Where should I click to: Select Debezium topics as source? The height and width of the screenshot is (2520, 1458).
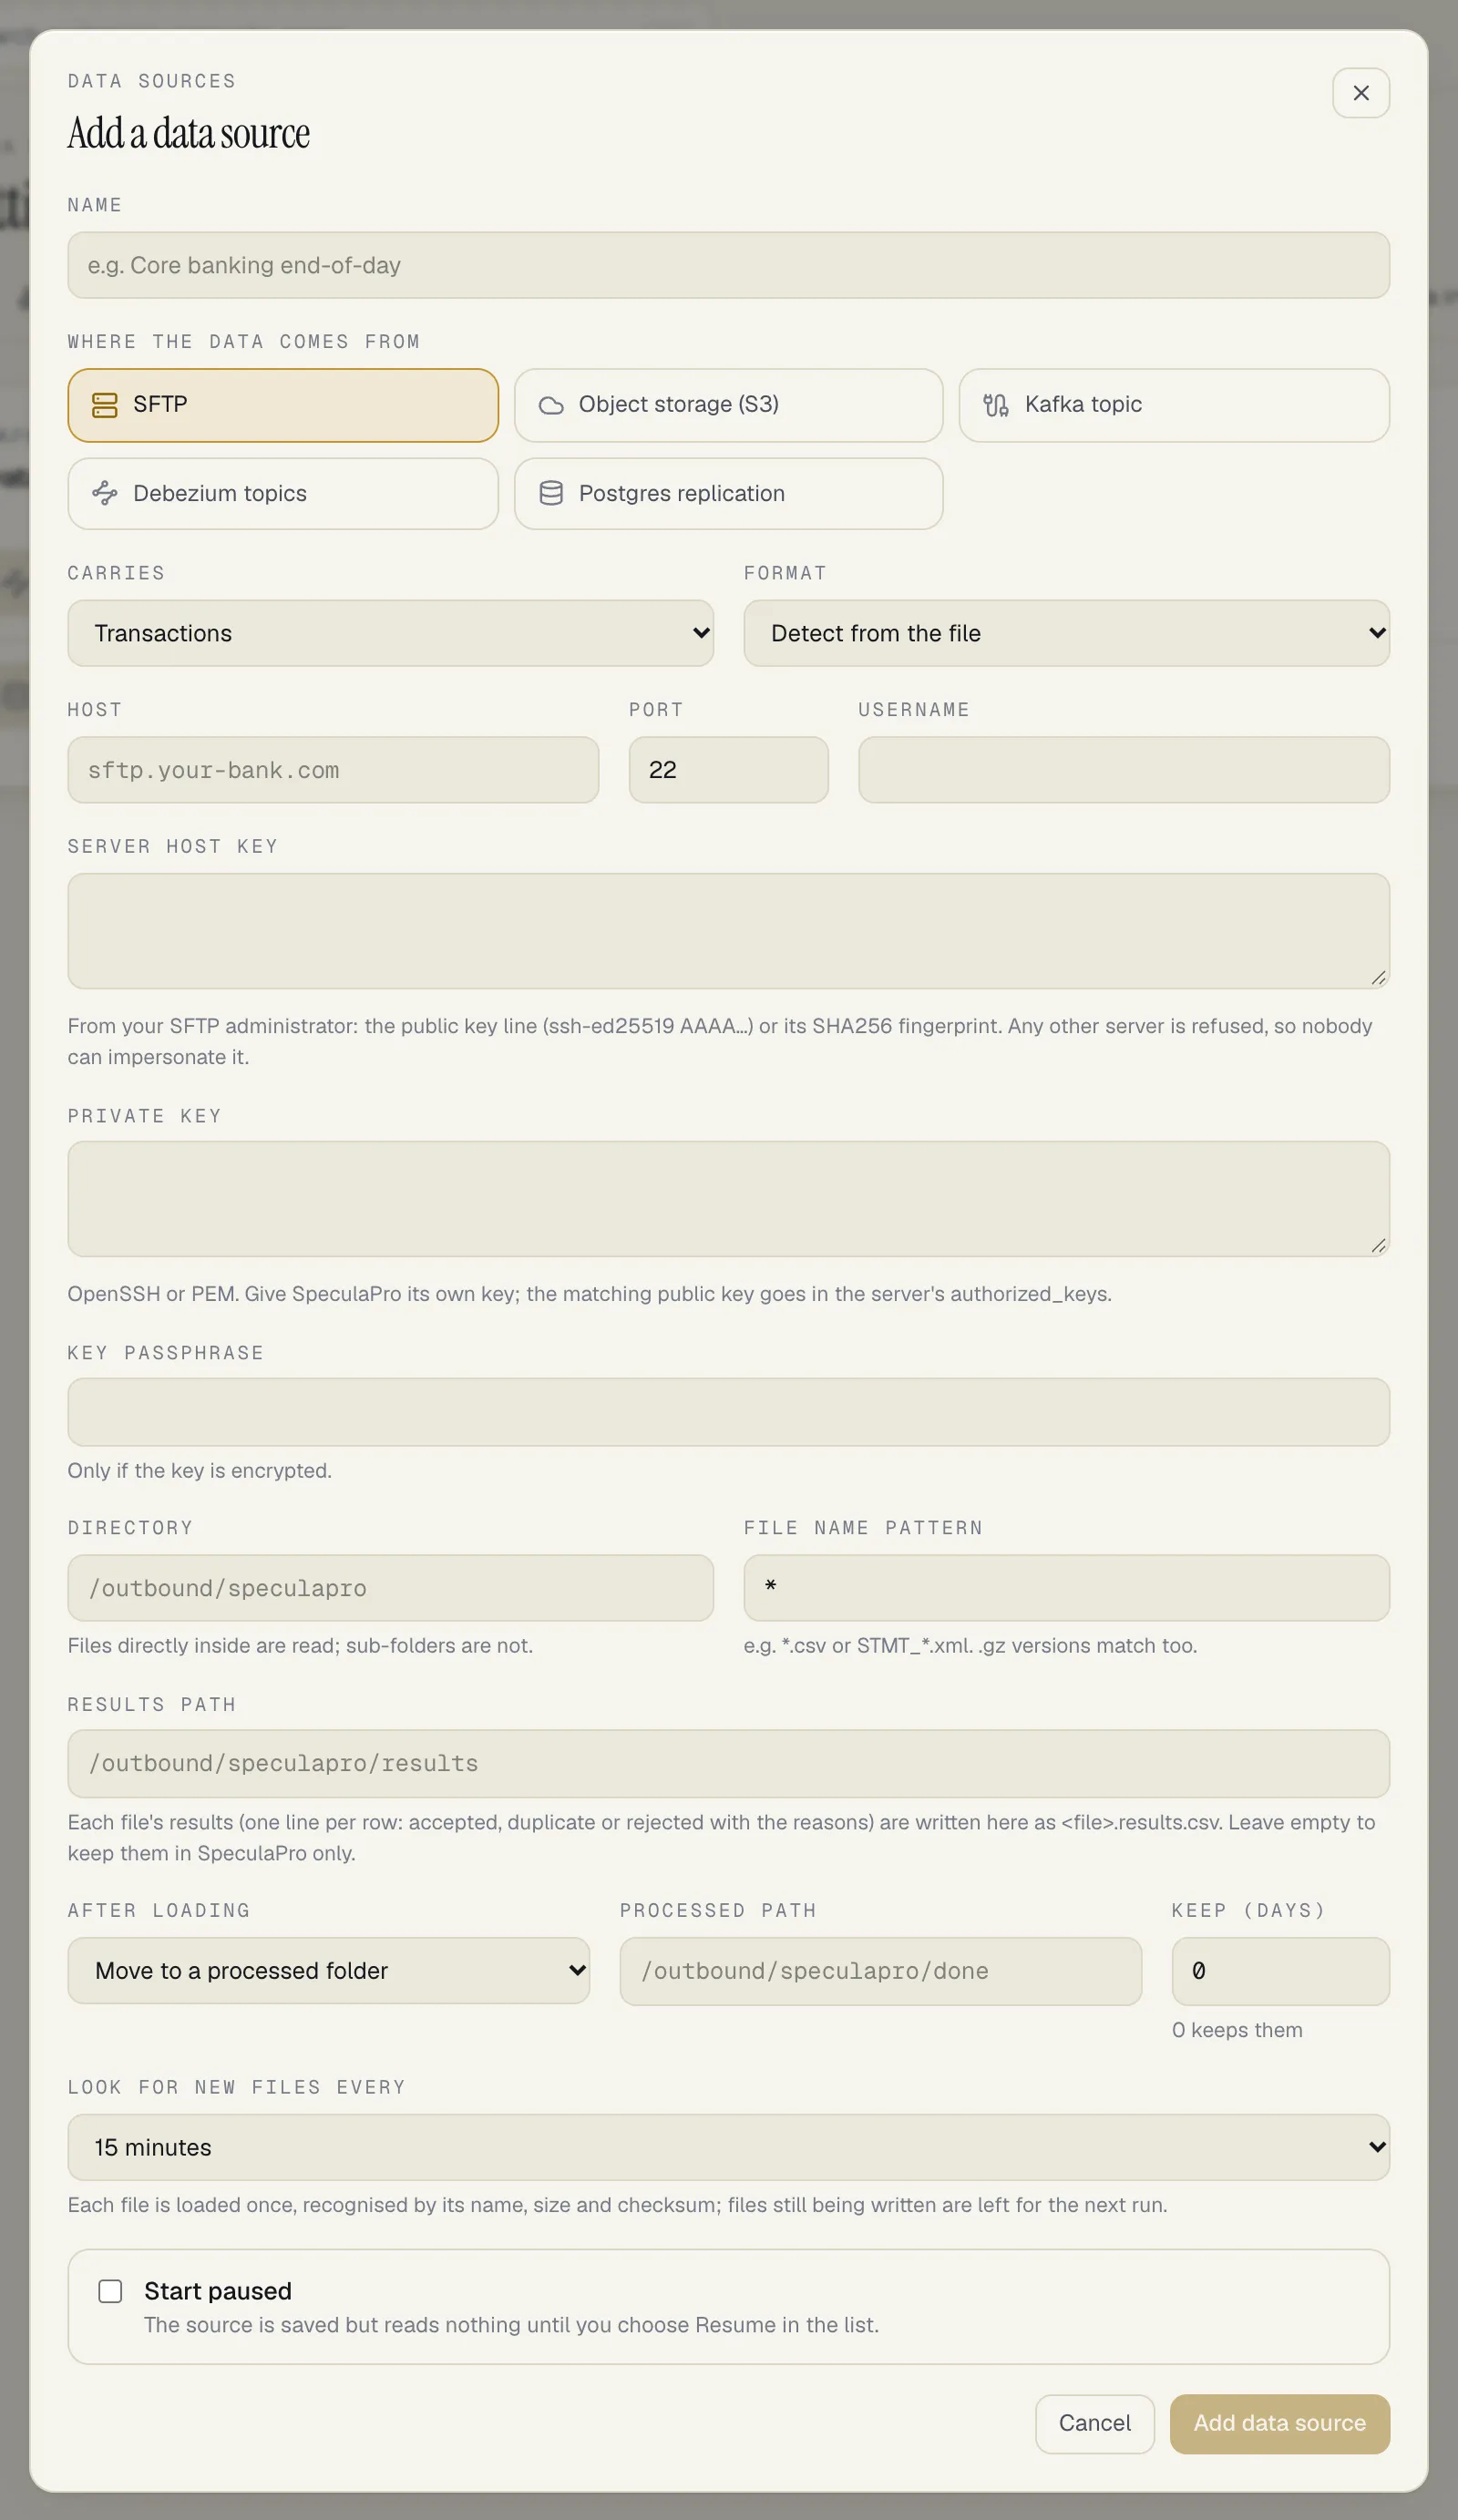pos(283,493)
